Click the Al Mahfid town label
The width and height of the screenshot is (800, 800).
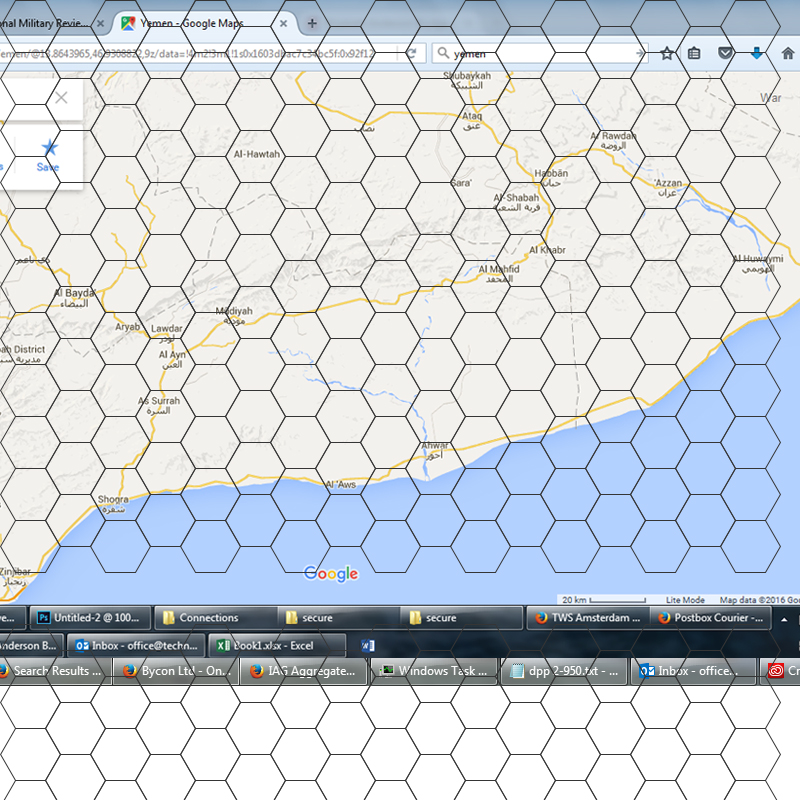point(499,273)
